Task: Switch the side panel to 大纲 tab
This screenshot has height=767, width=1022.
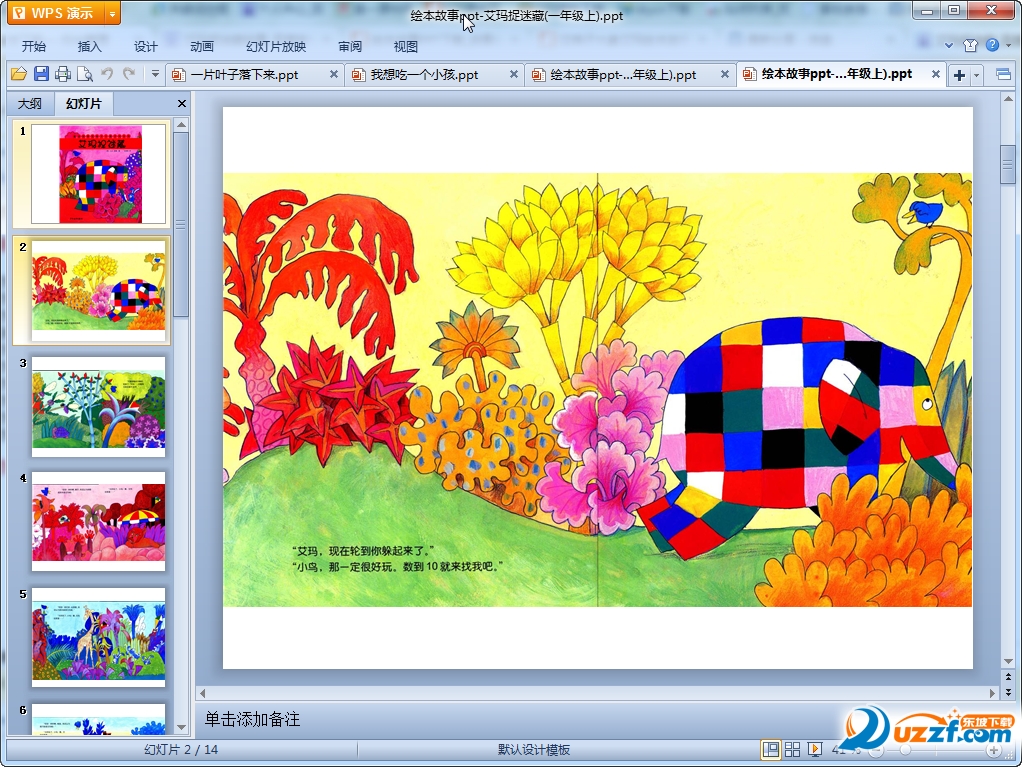Action: [29, 104]
